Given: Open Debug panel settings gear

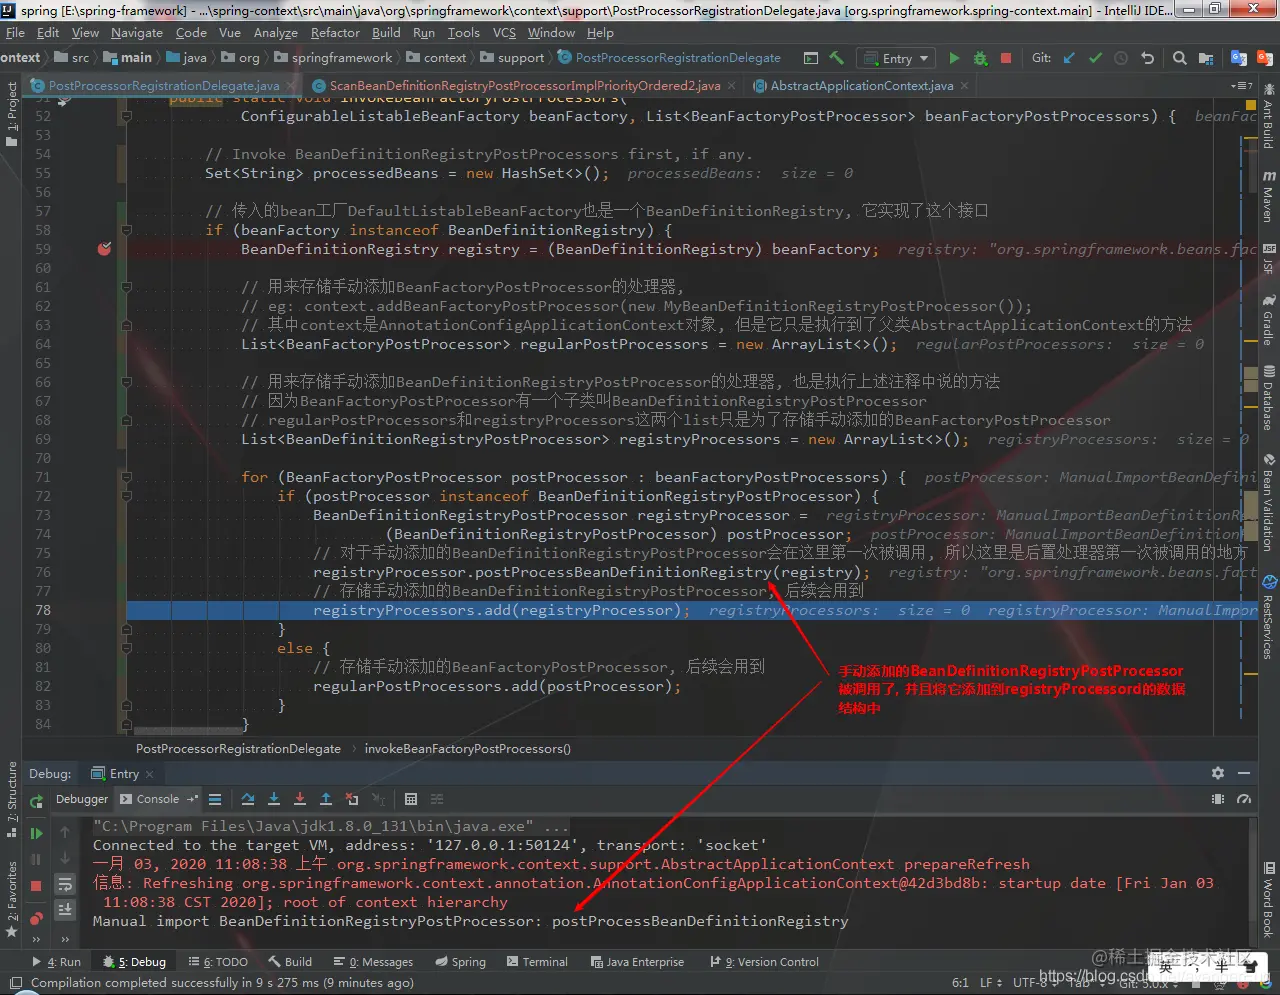Looking at the screenshot, I should point(1217,773).
